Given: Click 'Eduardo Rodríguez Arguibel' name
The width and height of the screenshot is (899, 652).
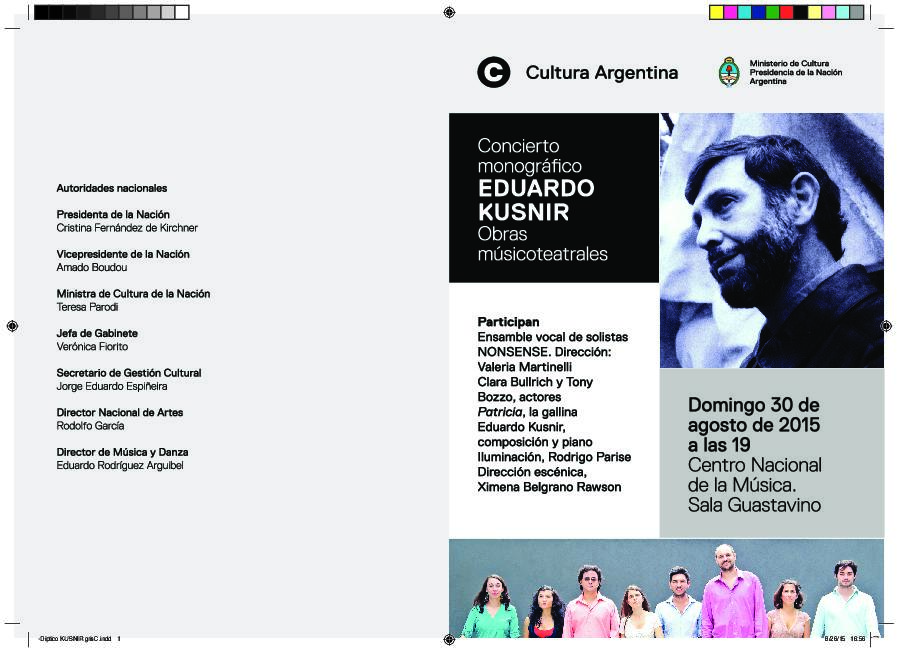Looking at the screenshot, I should [120, 465].
